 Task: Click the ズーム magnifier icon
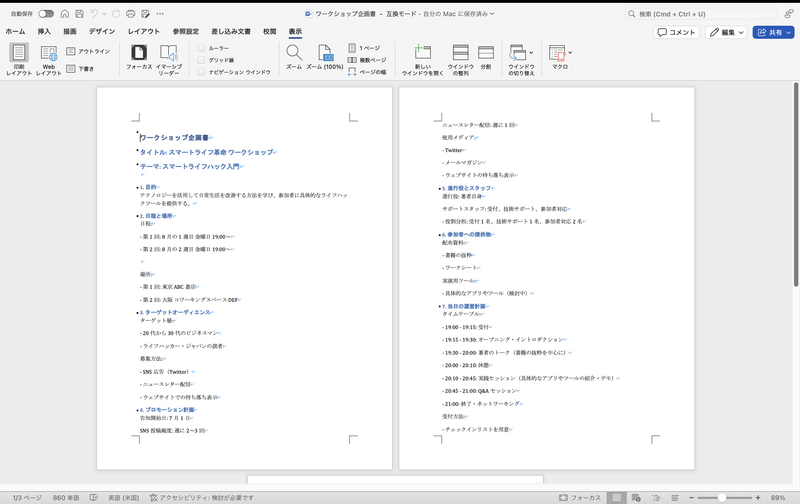pyautogui.click(x=293, y=55)
